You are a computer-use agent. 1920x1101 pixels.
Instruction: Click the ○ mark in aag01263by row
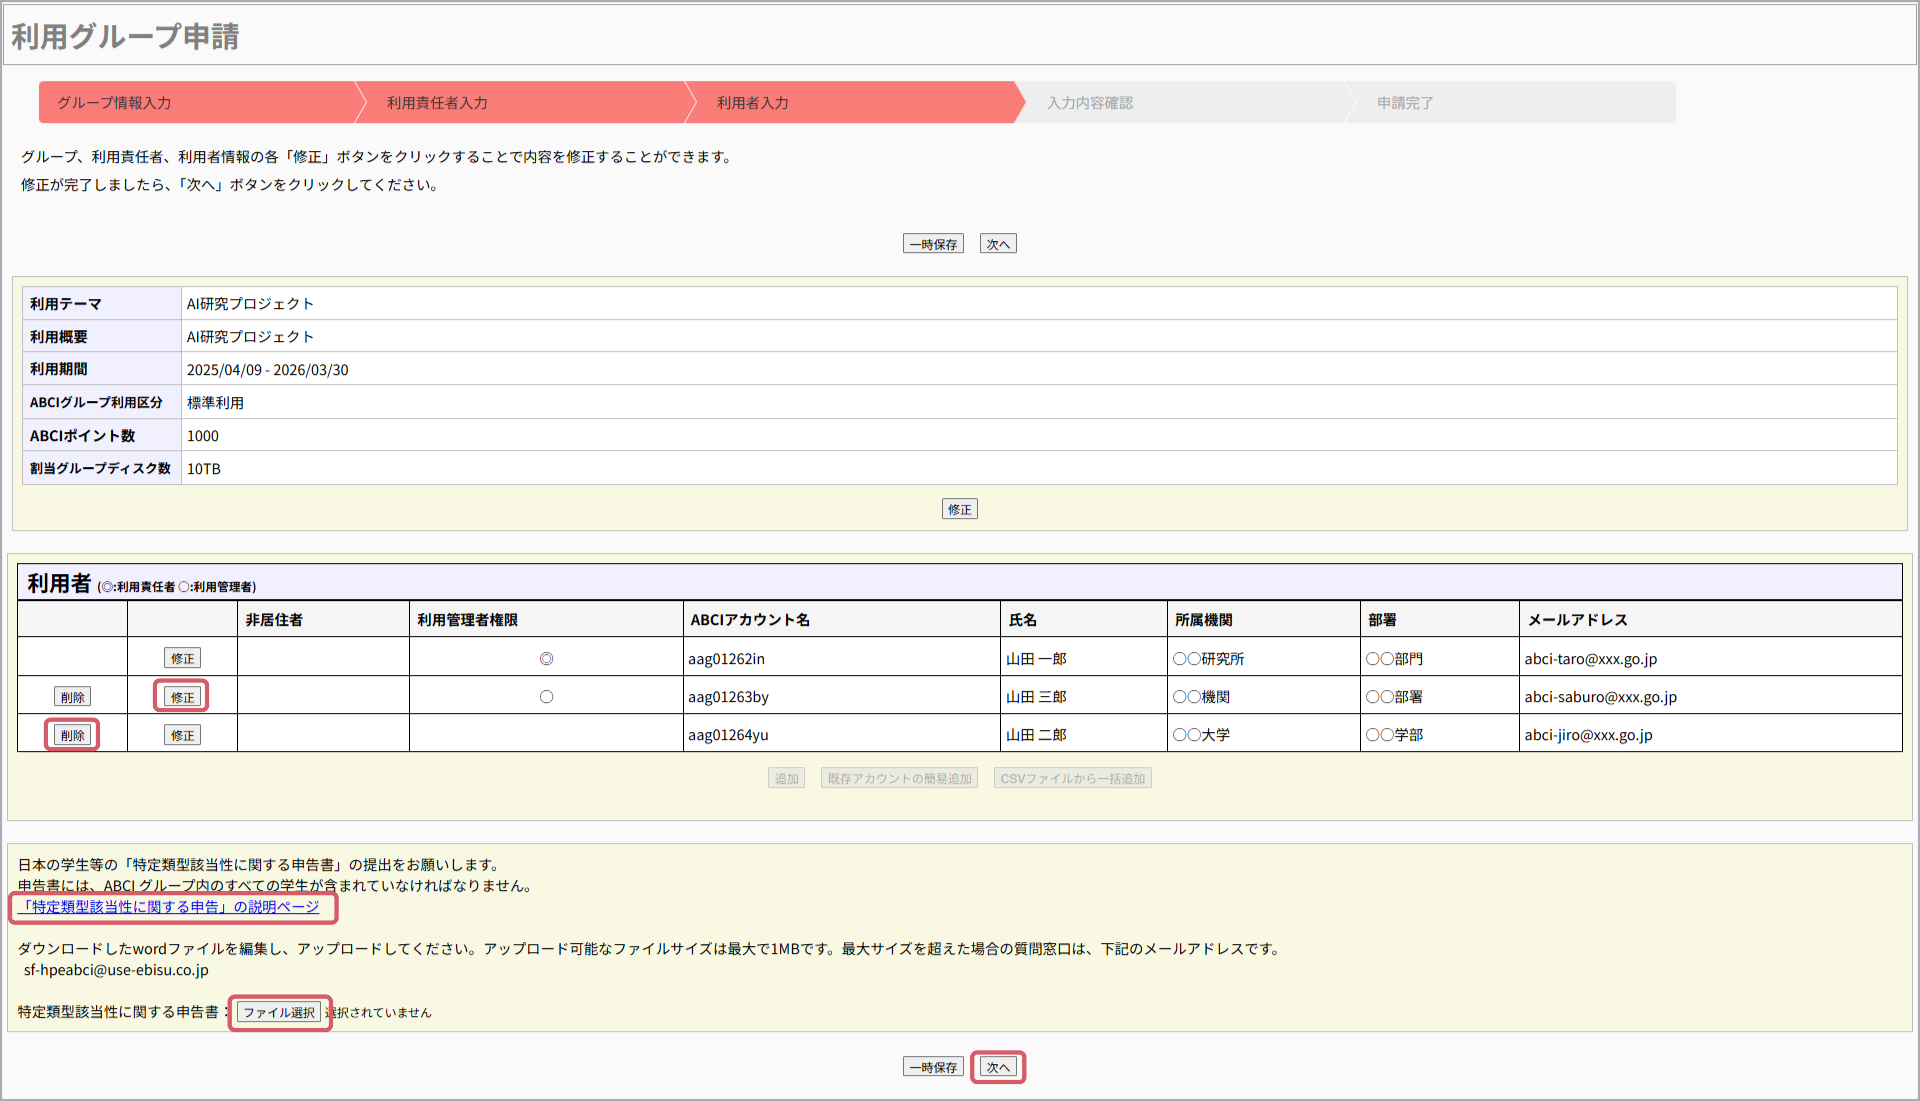click(546, 697)
